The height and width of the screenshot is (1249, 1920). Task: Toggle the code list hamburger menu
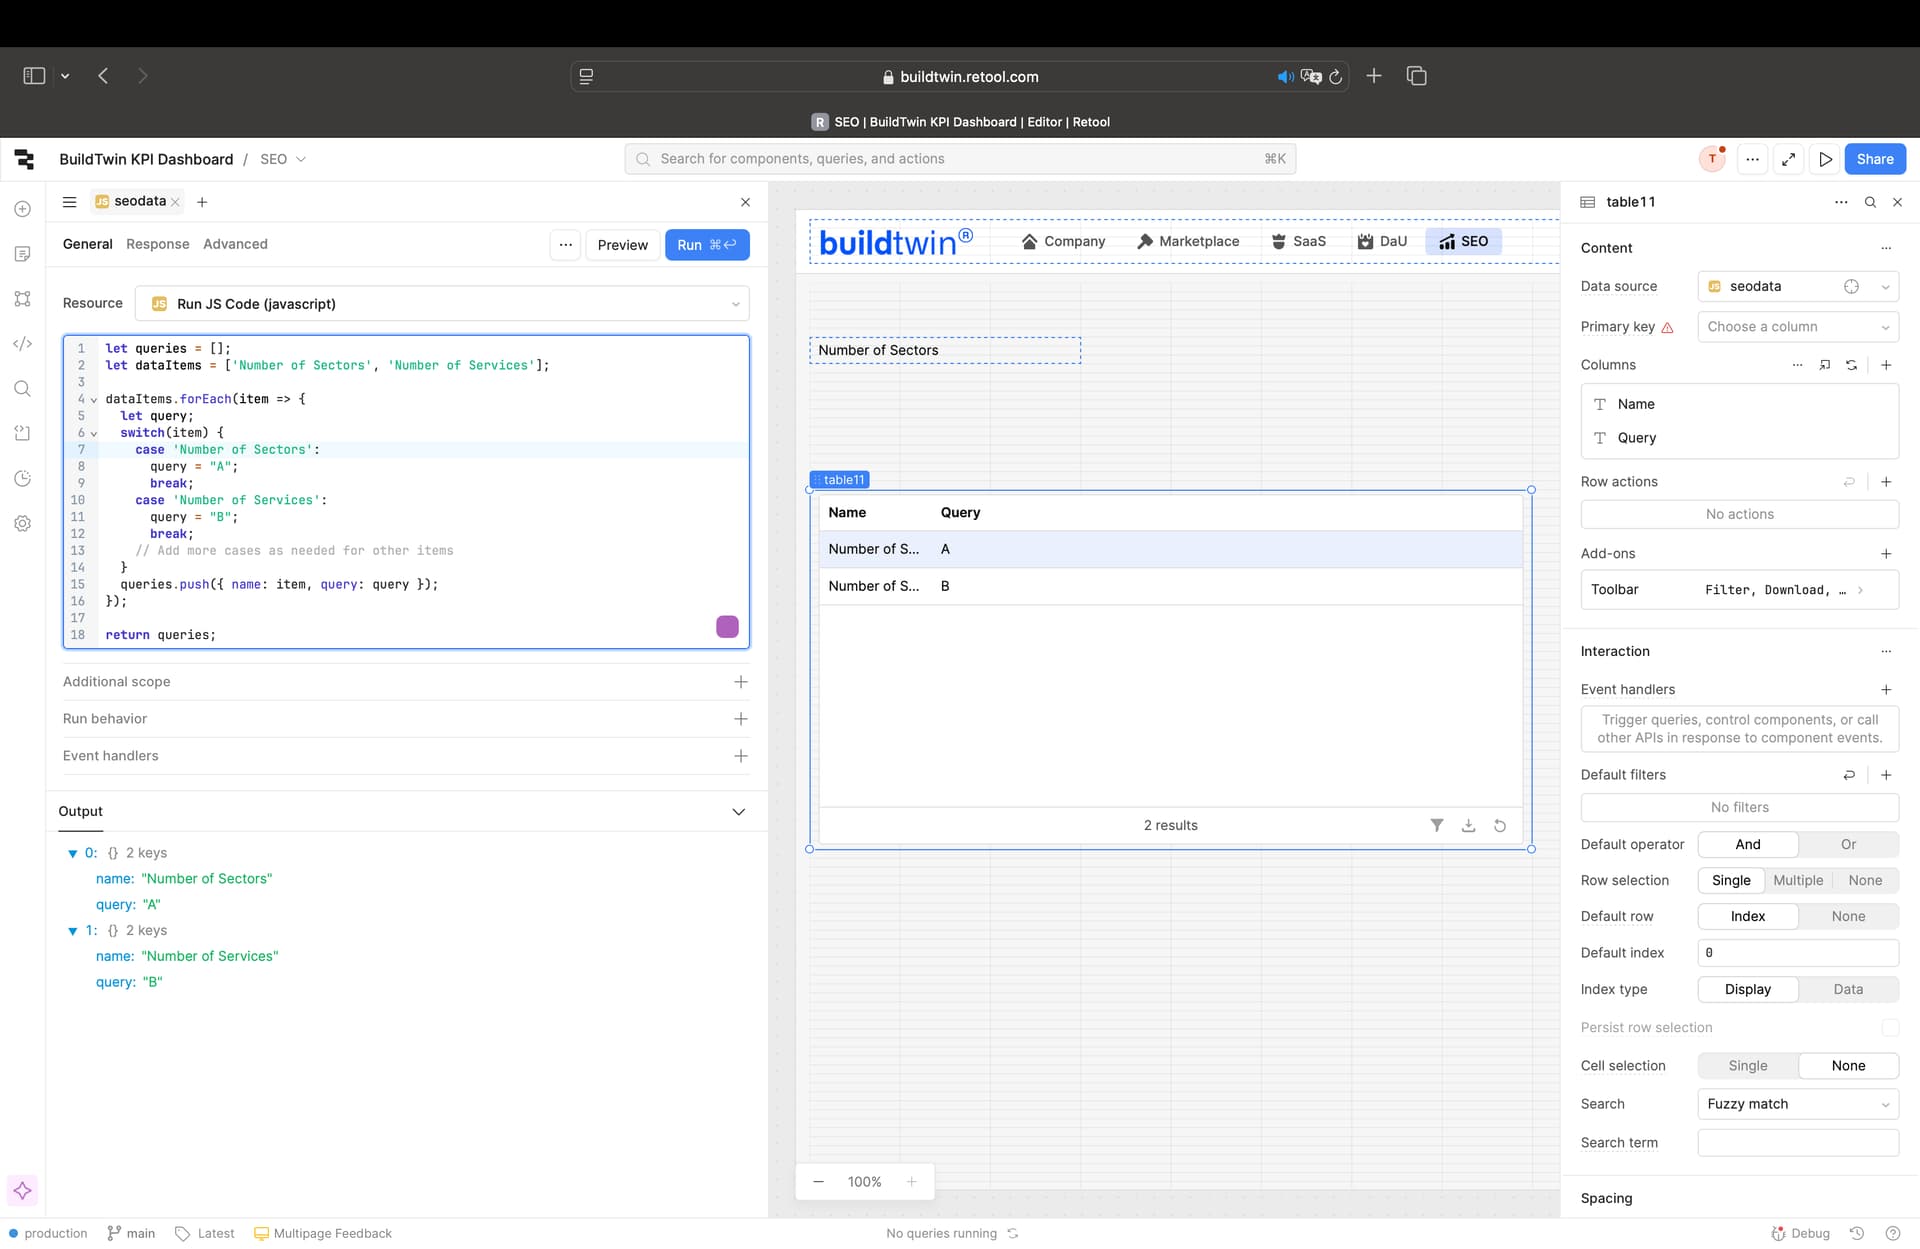pyautogui.click(x=69, y=202)
